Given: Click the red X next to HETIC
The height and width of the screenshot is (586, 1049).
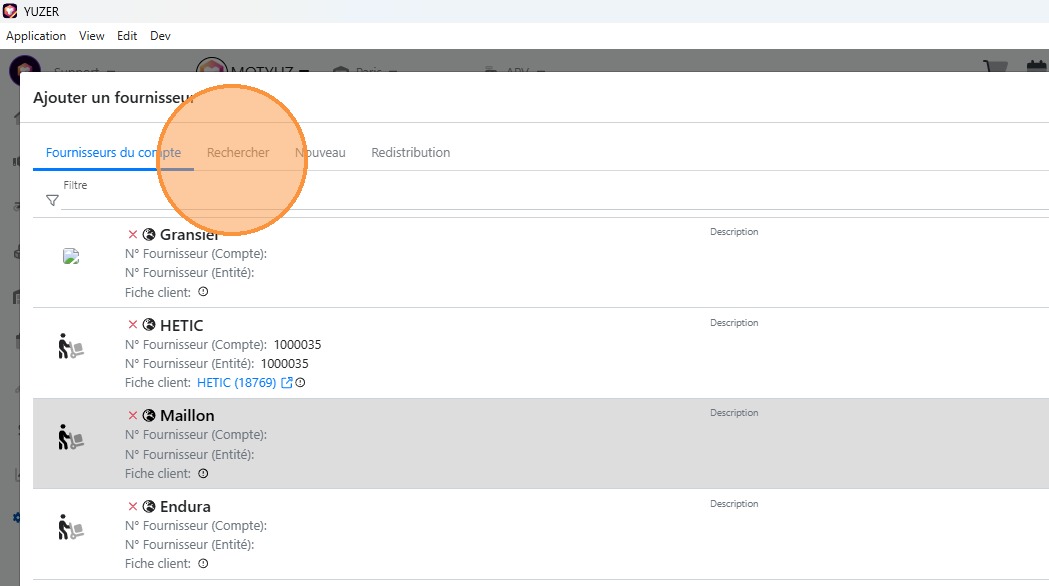Looking at the screenshot, I should point(132,325).
